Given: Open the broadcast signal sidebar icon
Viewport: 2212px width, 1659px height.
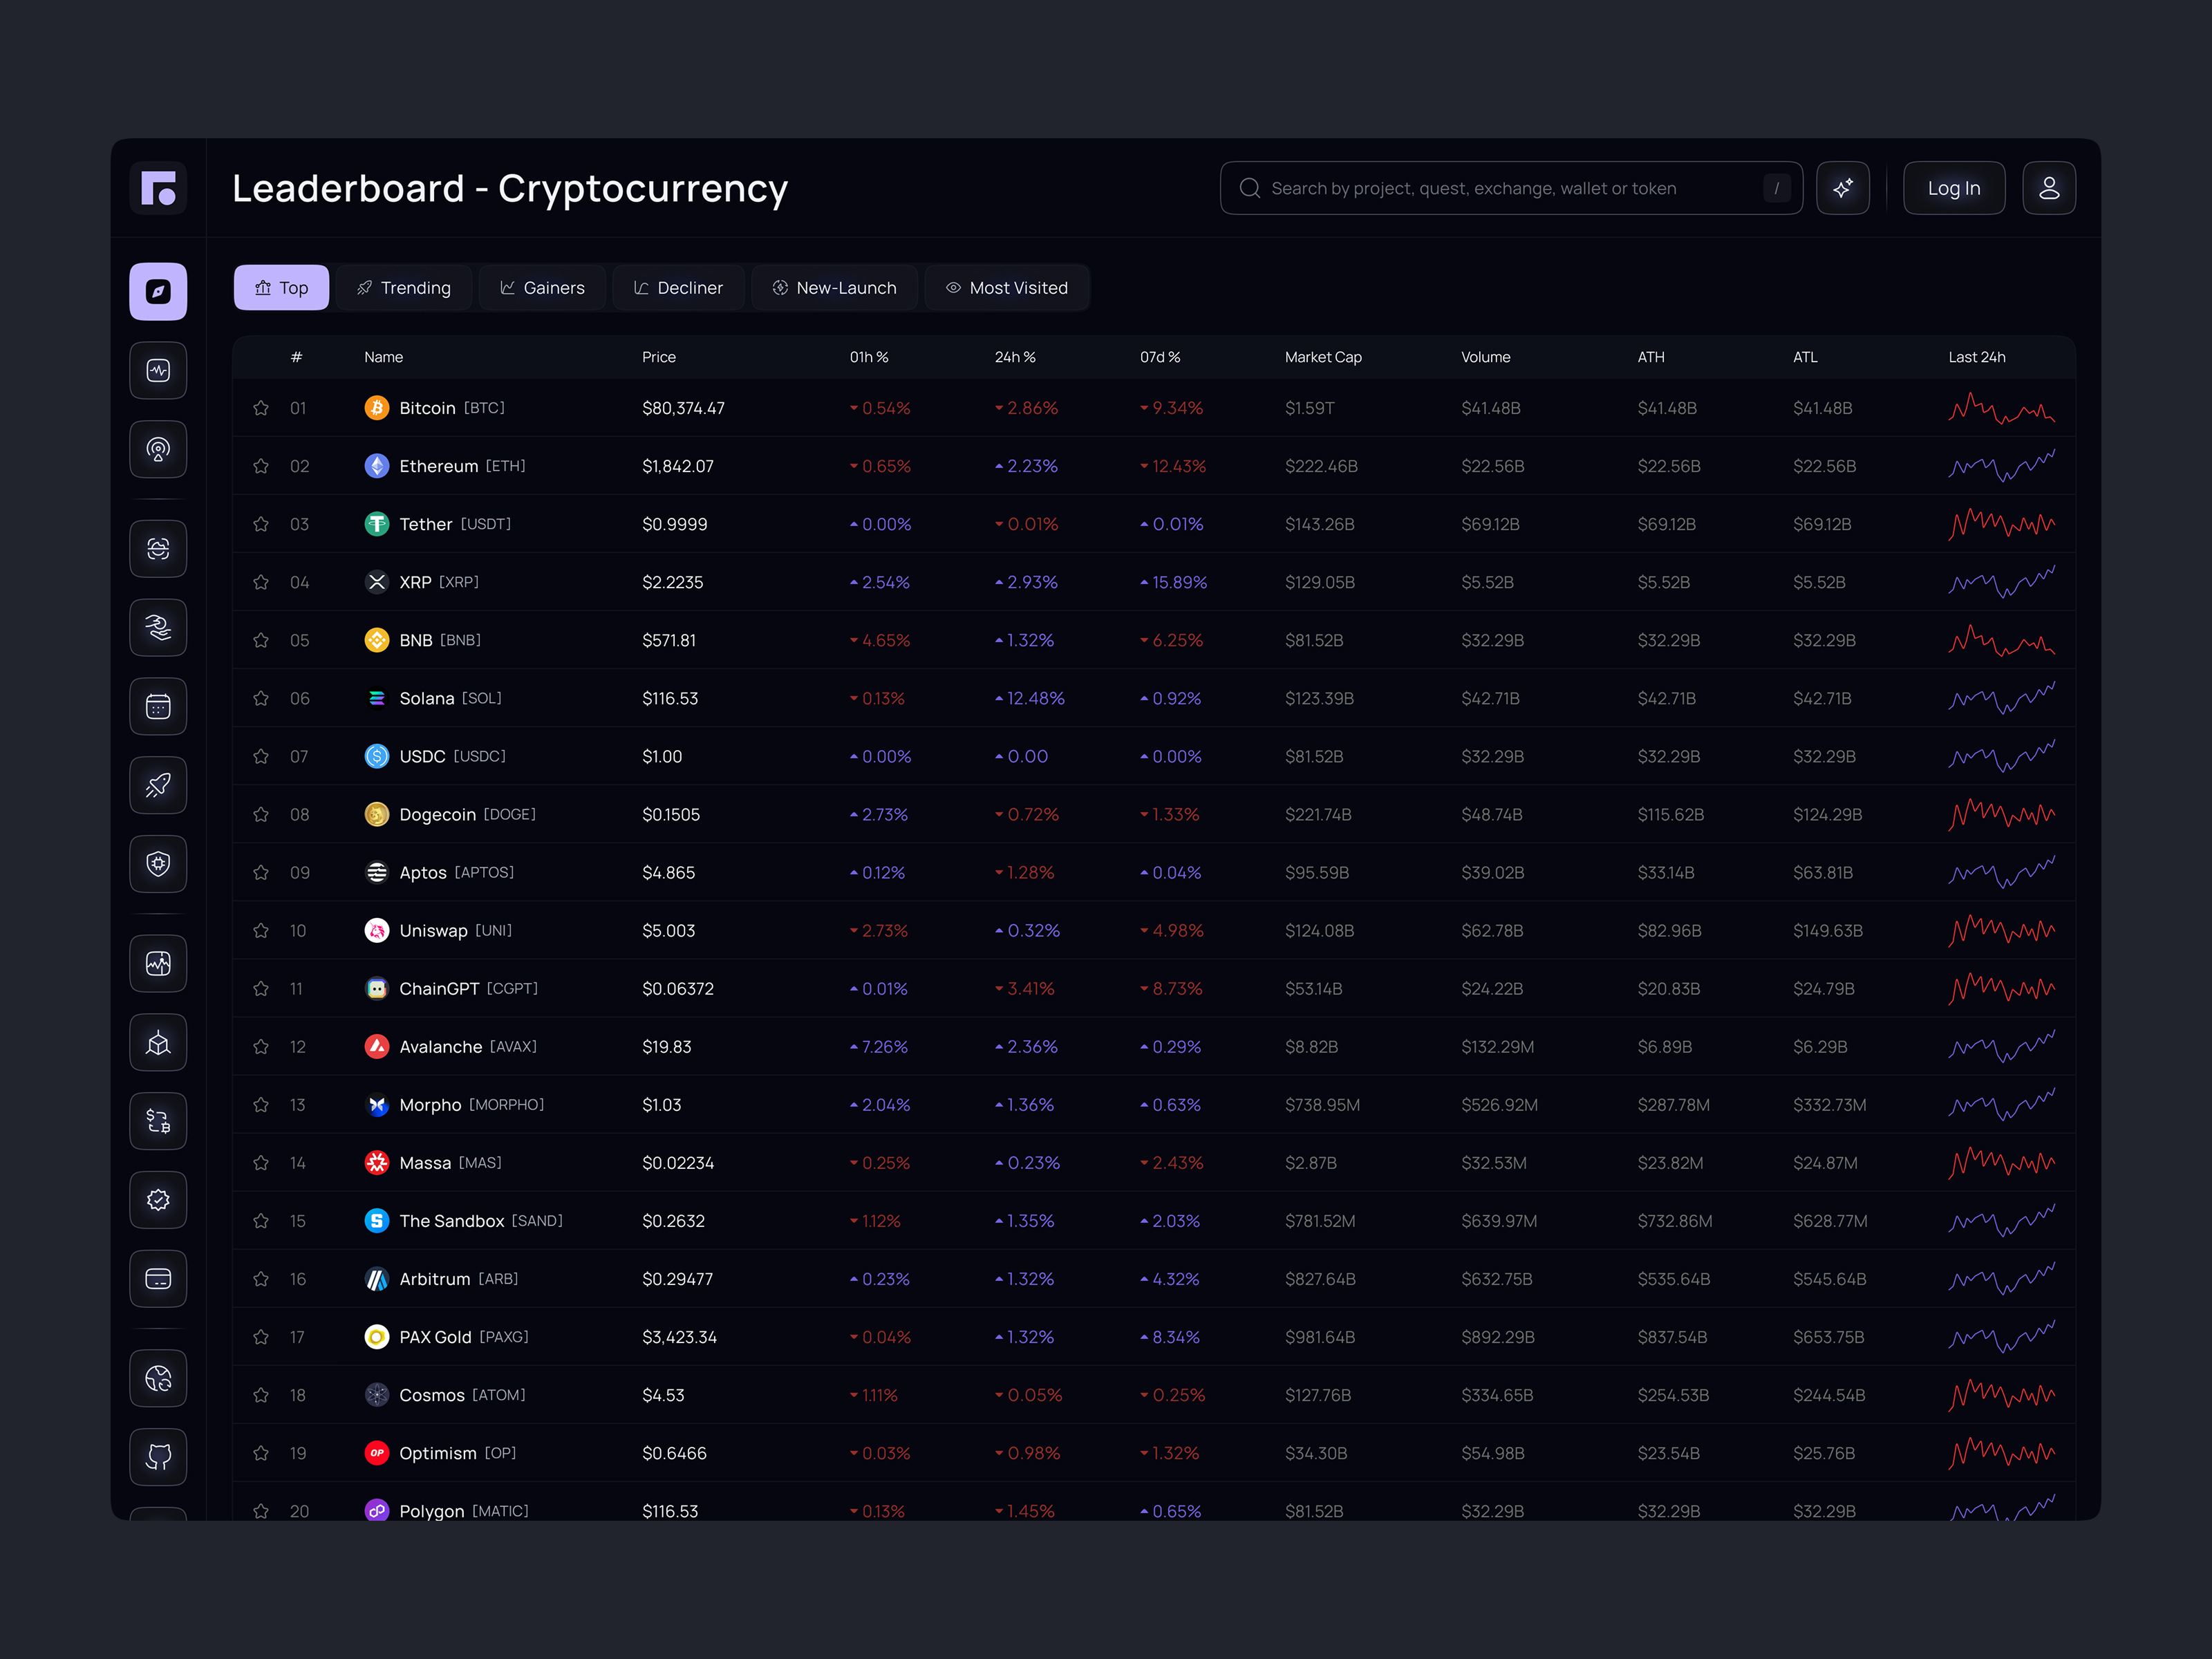Looking at the screenshot, I should [158, 449].
